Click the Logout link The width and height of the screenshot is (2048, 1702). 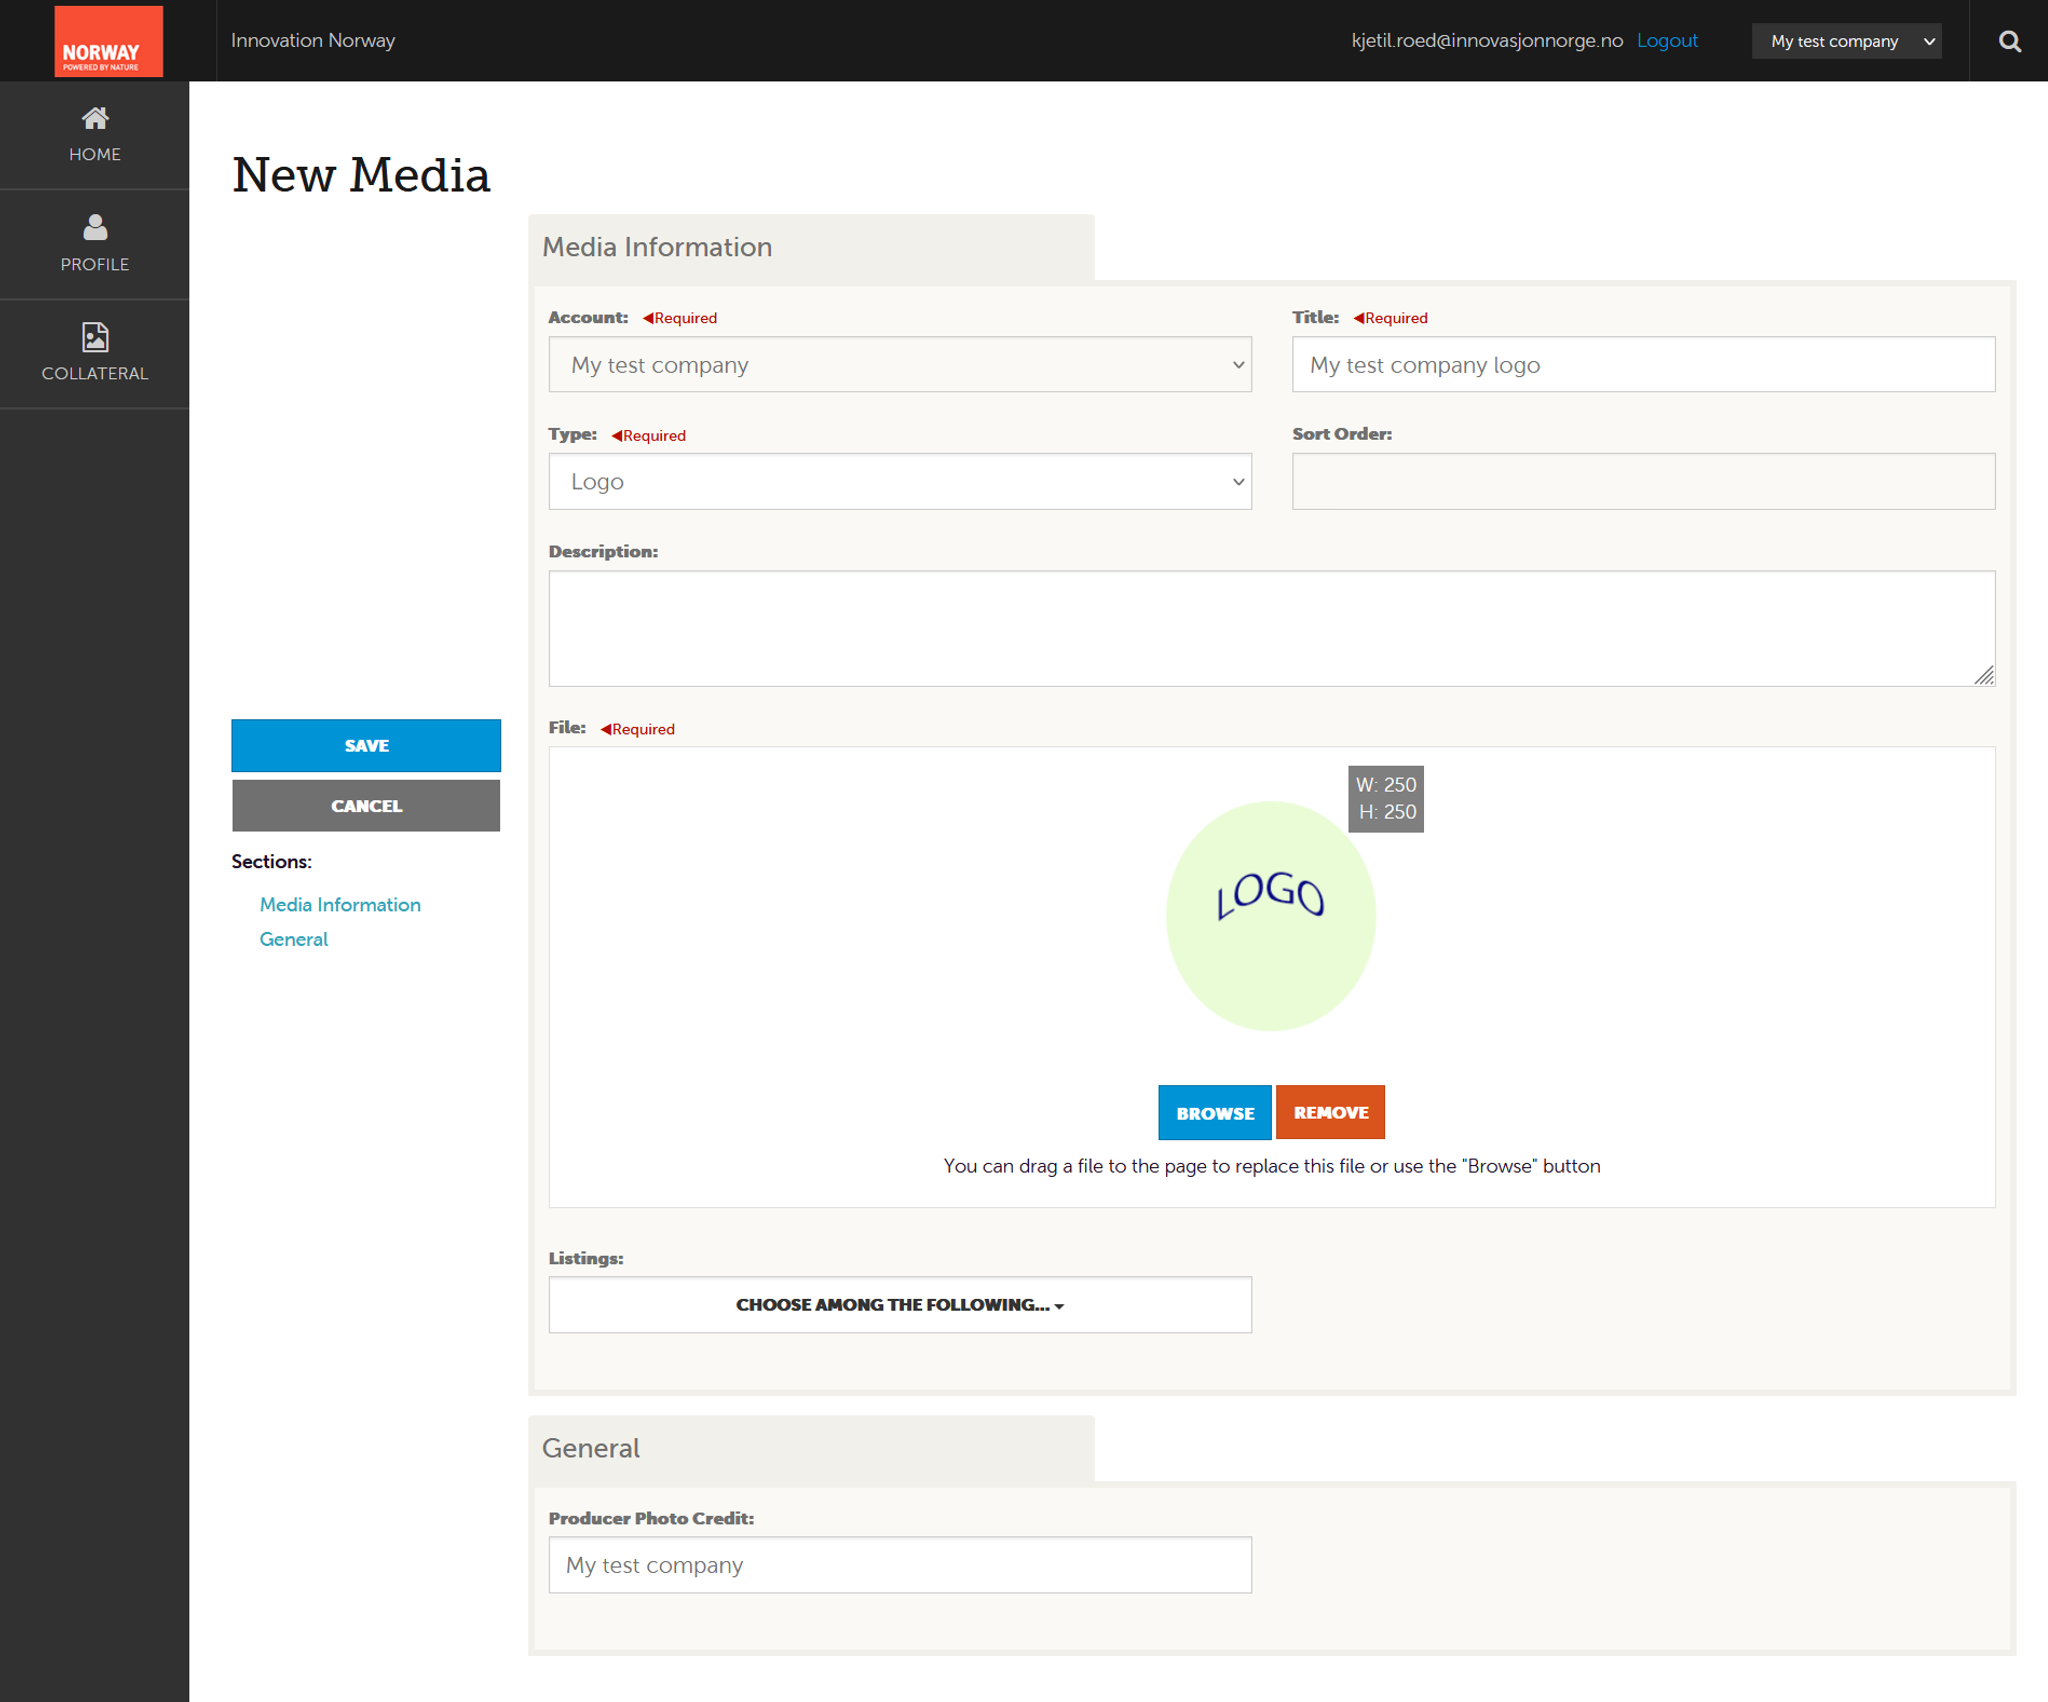[x=1666, y=41]
